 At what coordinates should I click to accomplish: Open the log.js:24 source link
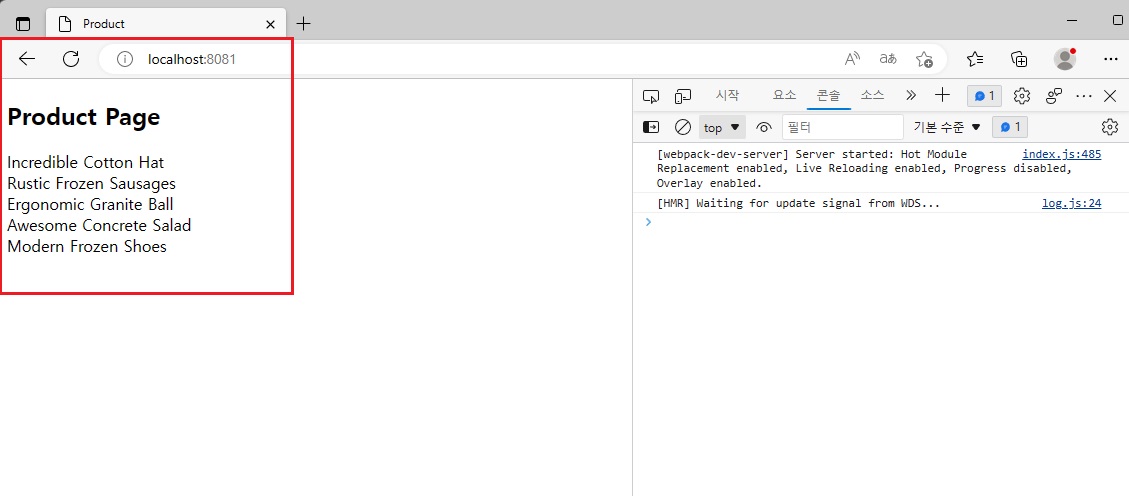[x=1071, y=203]
